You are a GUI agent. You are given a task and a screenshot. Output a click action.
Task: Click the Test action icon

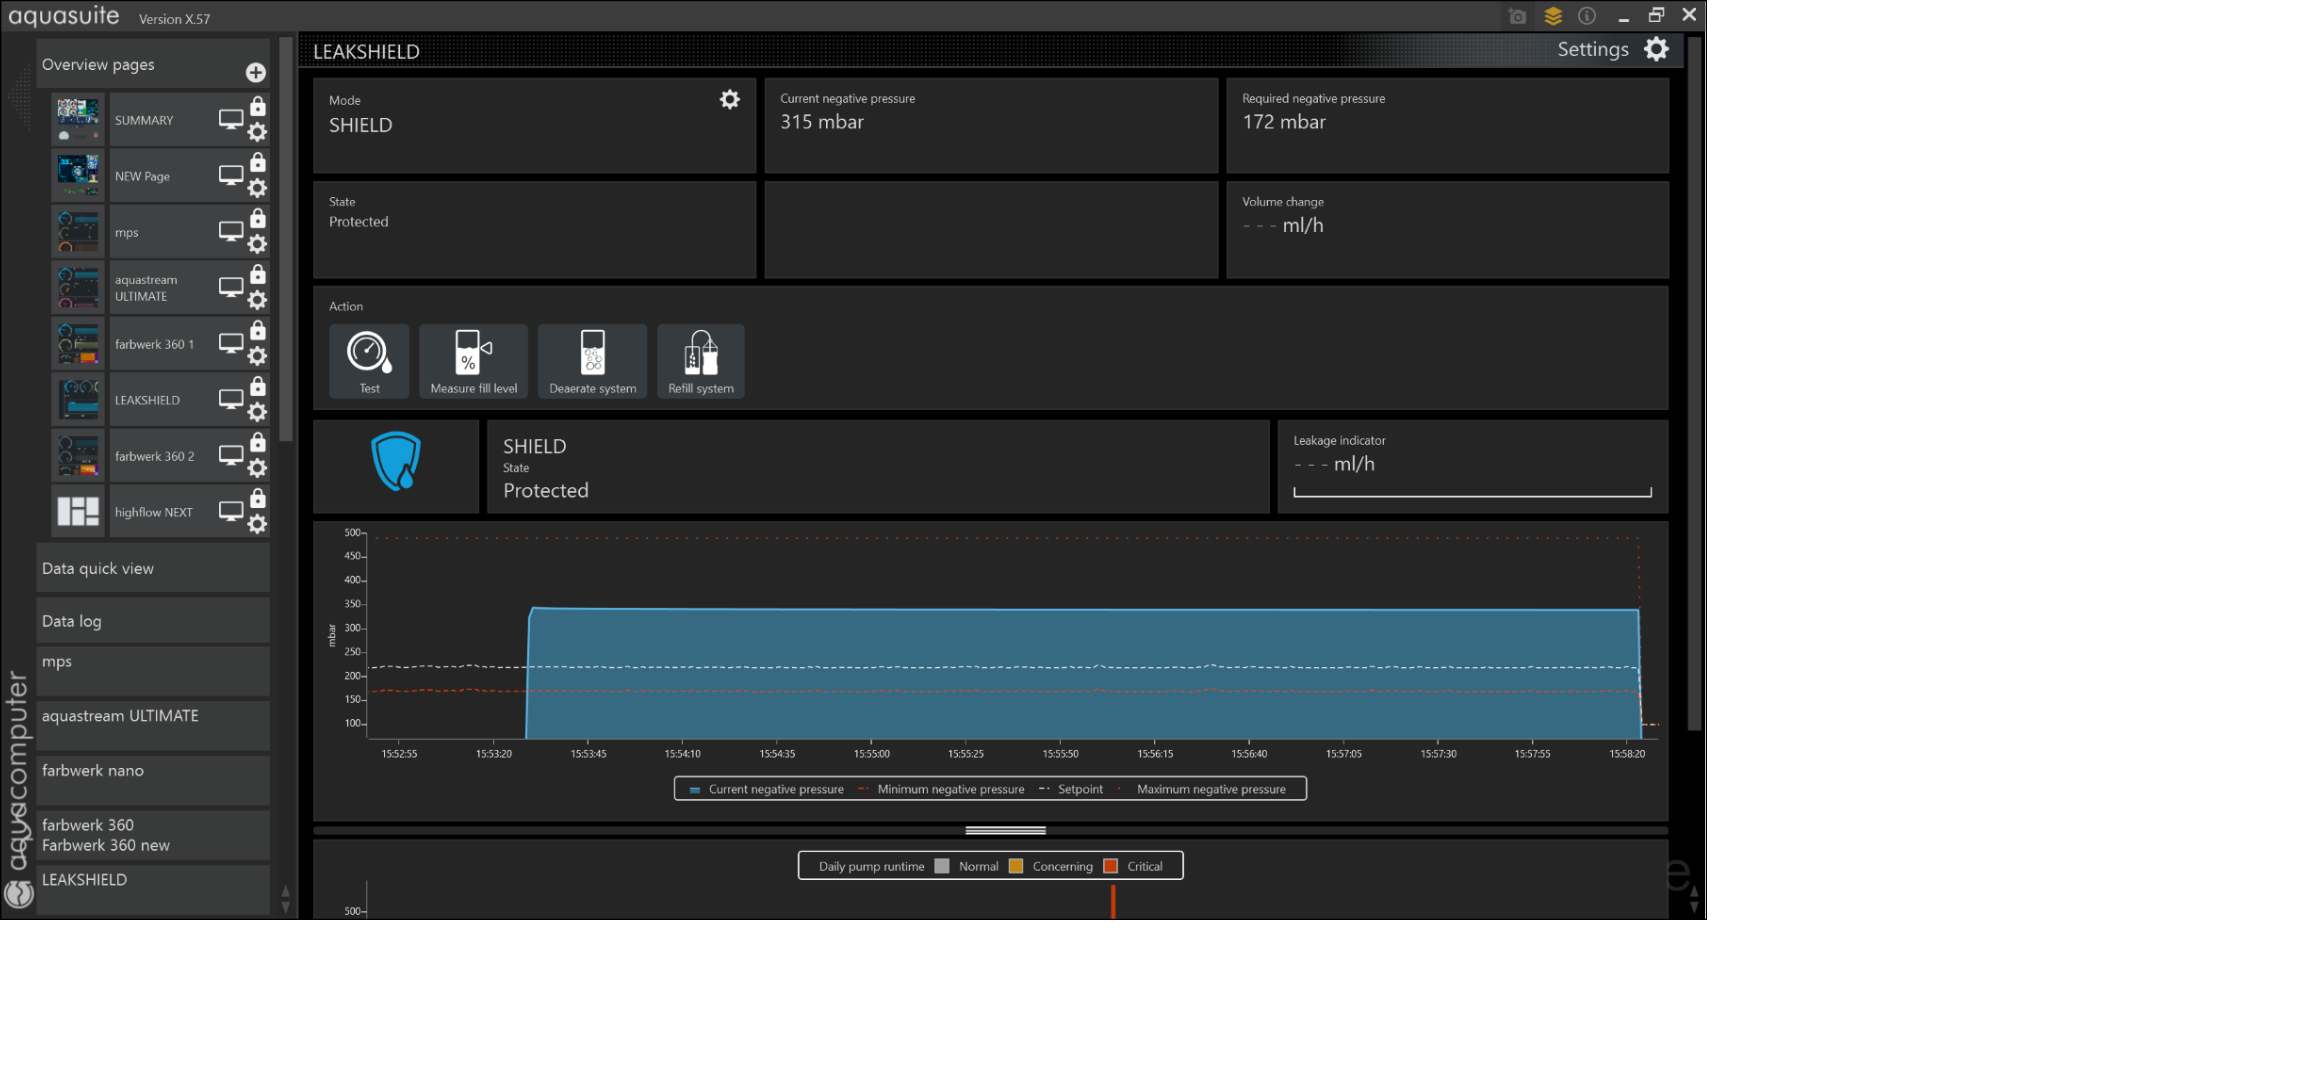(368, 360)
